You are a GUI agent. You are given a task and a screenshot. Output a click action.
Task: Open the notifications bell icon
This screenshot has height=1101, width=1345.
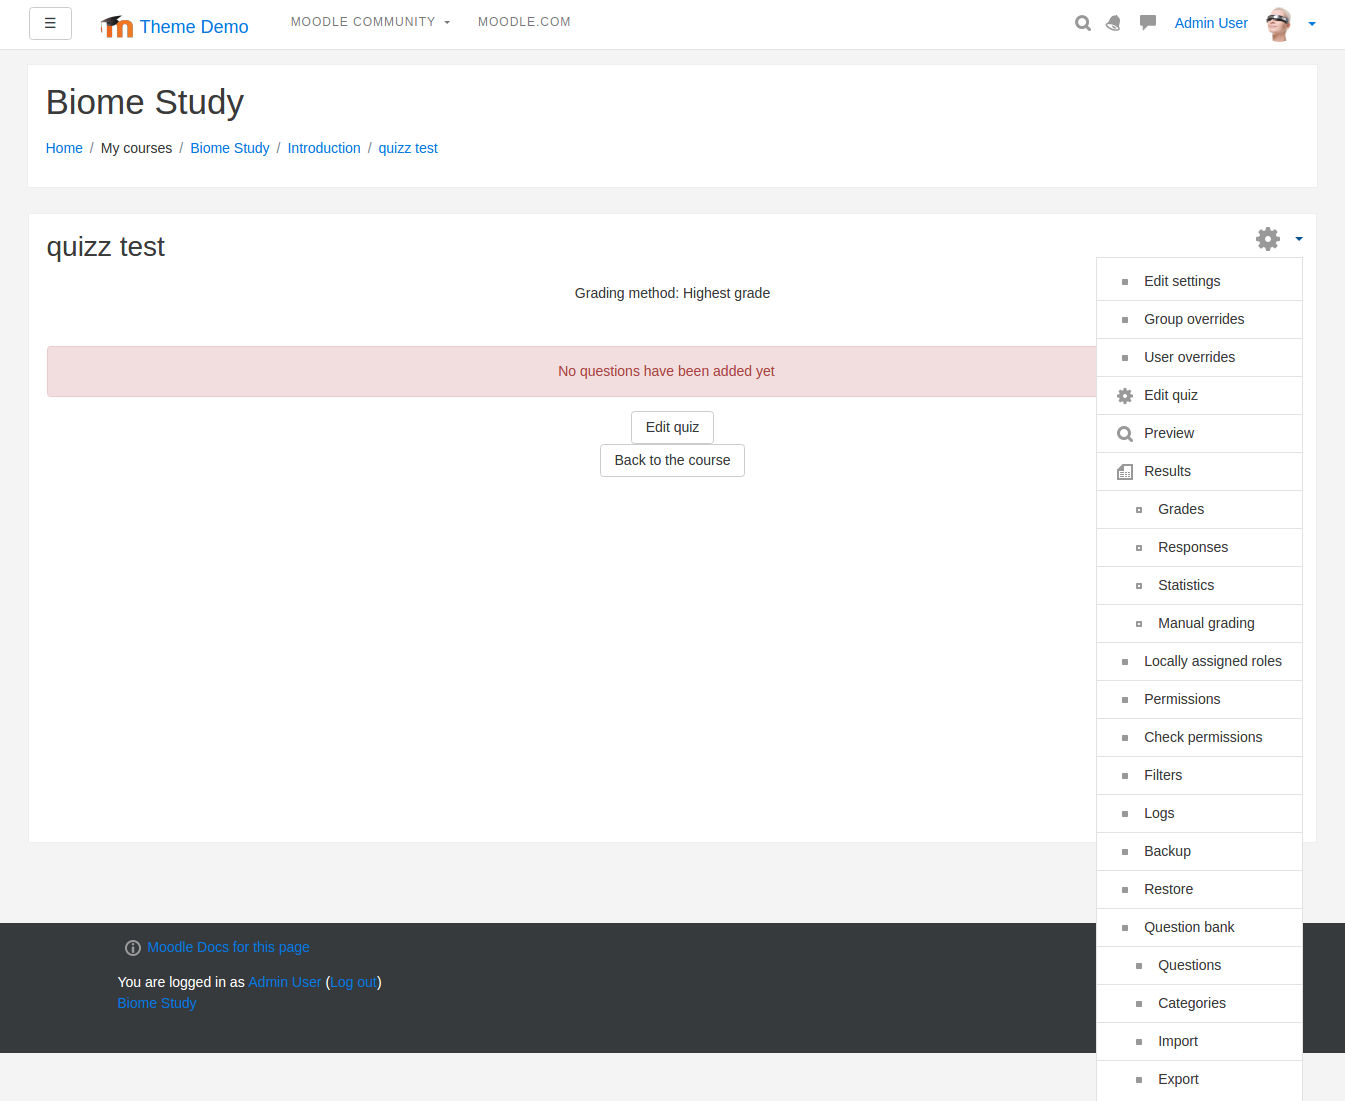pos(1114,23)
